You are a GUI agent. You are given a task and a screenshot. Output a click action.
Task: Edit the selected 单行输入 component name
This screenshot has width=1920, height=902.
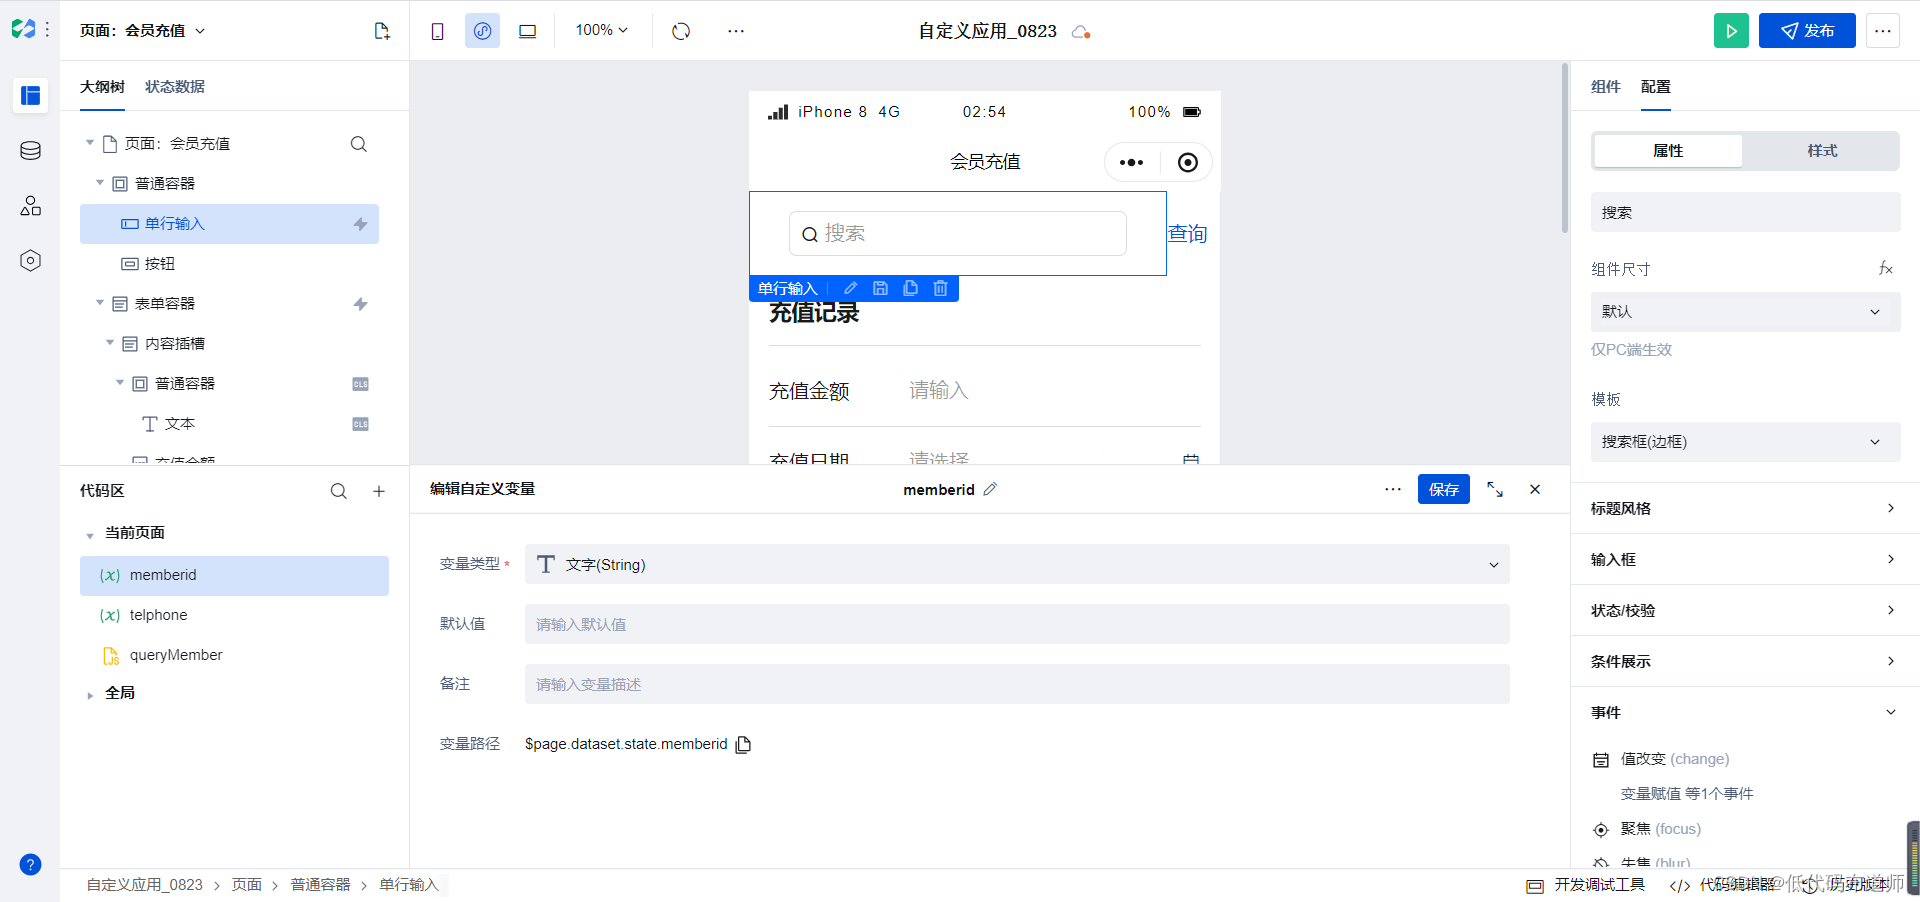[850, 288]
